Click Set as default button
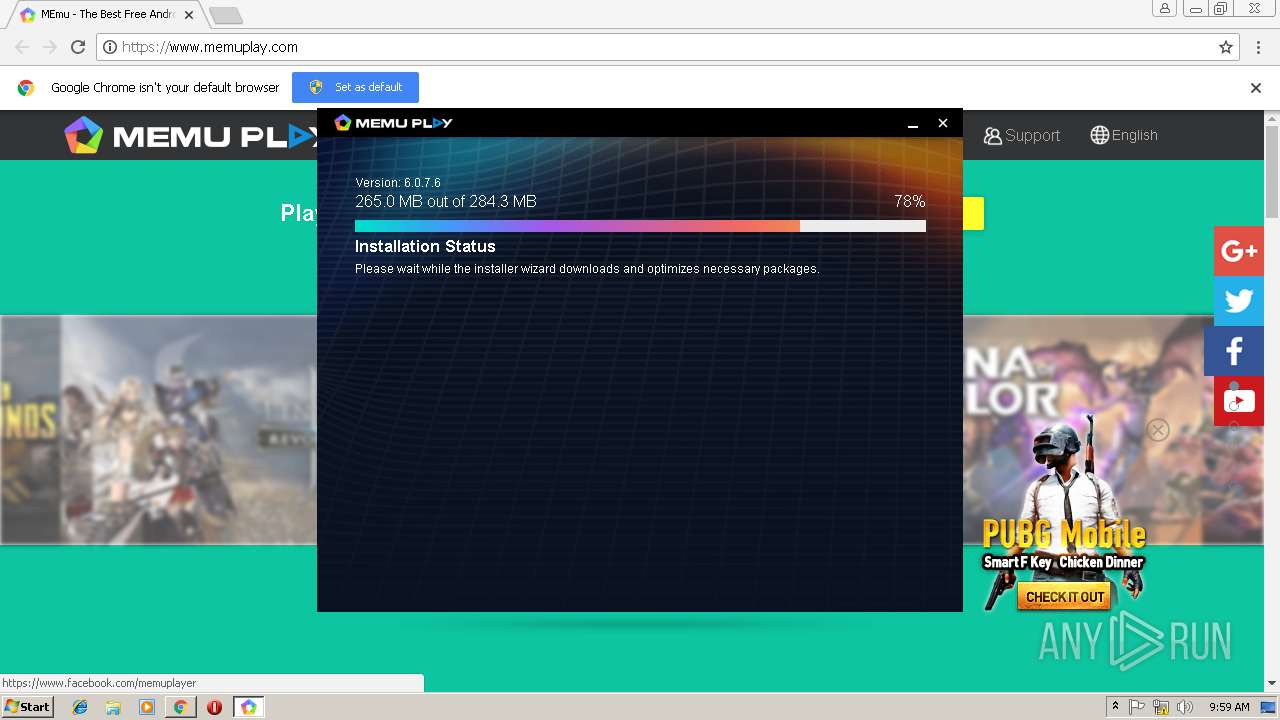 [x=355, y=87]
